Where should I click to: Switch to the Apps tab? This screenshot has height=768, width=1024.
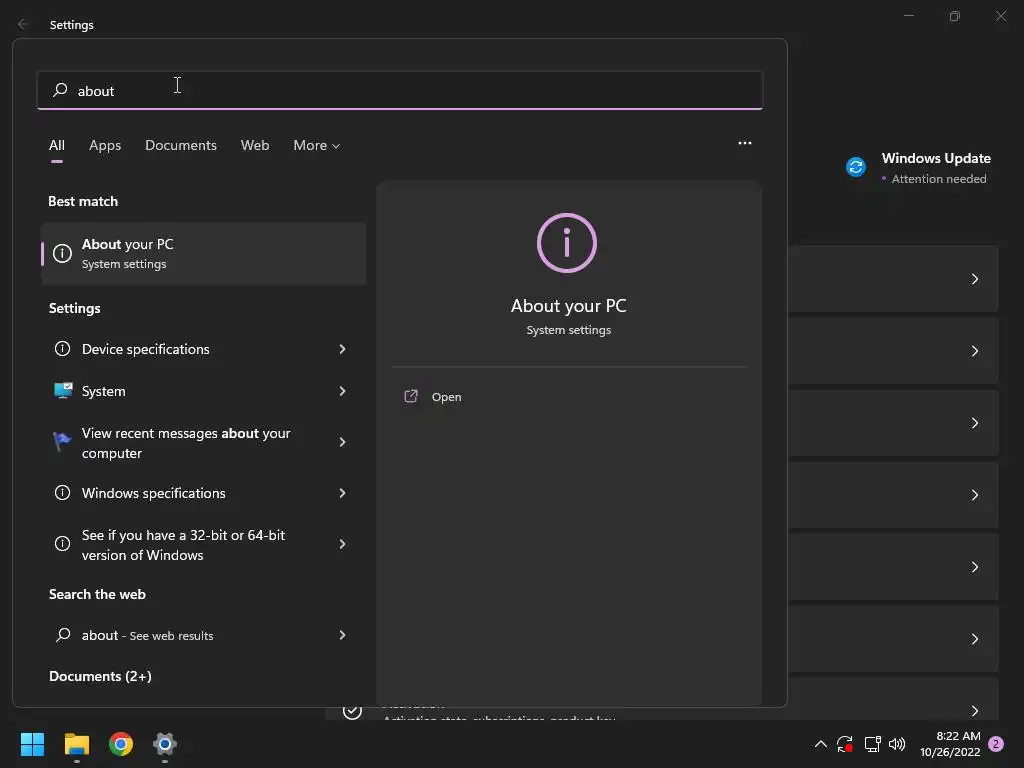coord(105,145)
